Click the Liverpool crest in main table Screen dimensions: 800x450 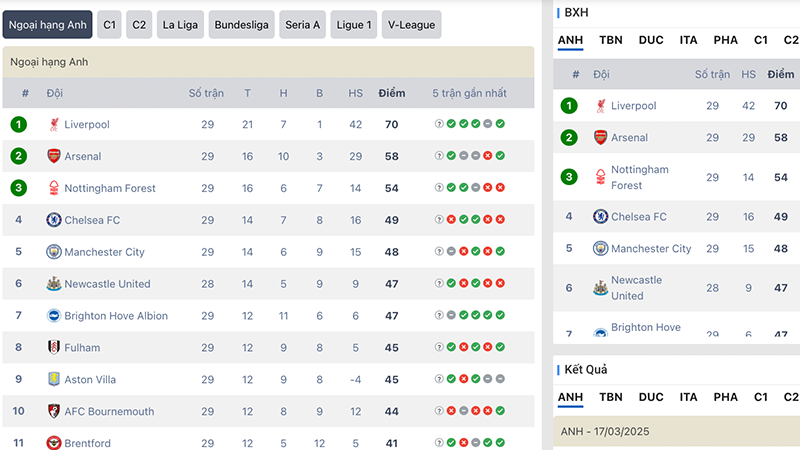pyautogui.click(x=54, y=124)
